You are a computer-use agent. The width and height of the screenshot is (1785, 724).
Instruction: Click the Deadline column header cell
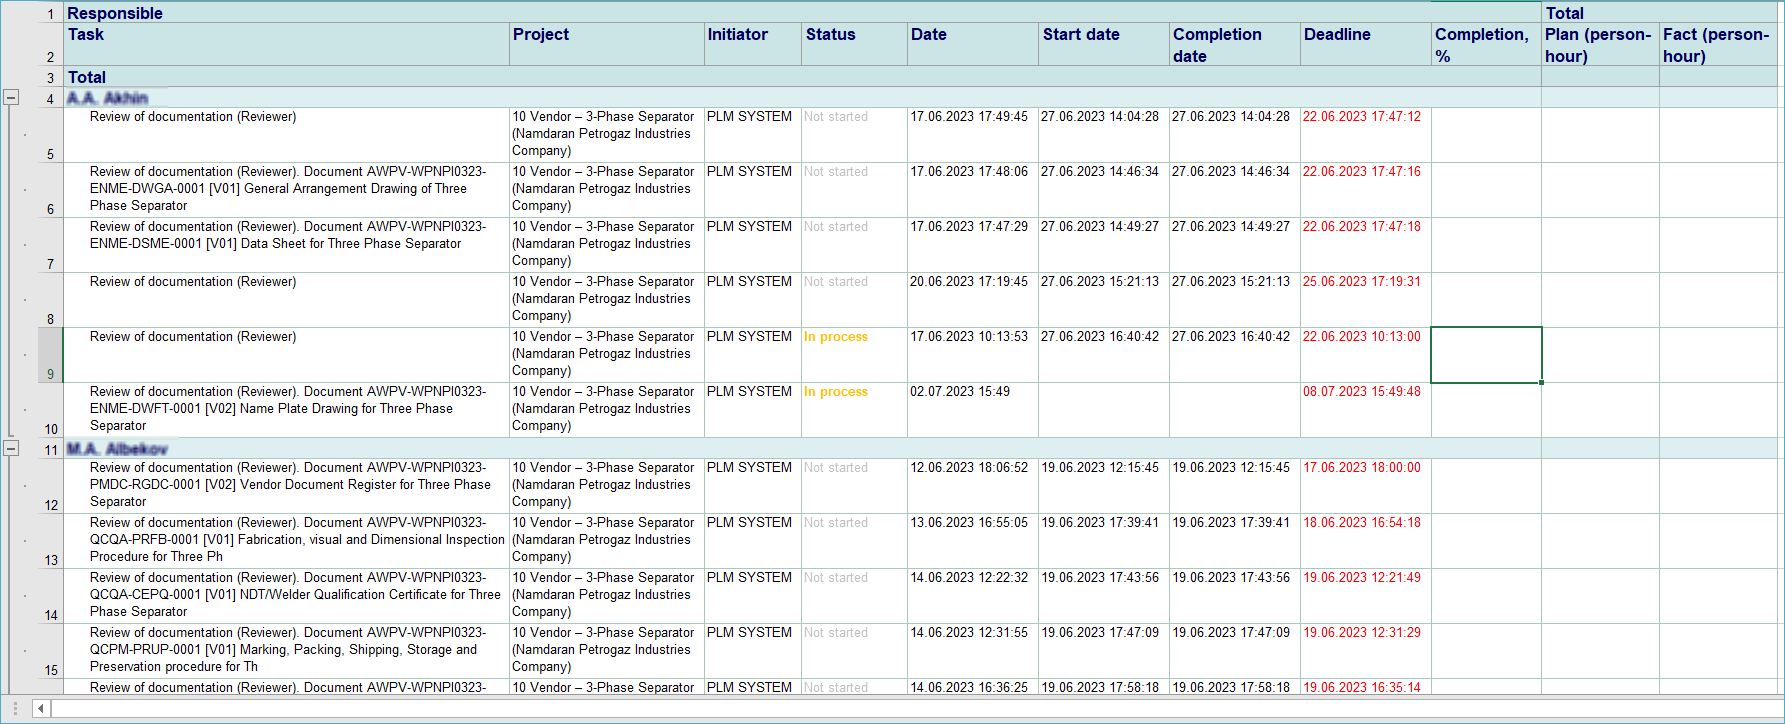tap(1365, 45)
